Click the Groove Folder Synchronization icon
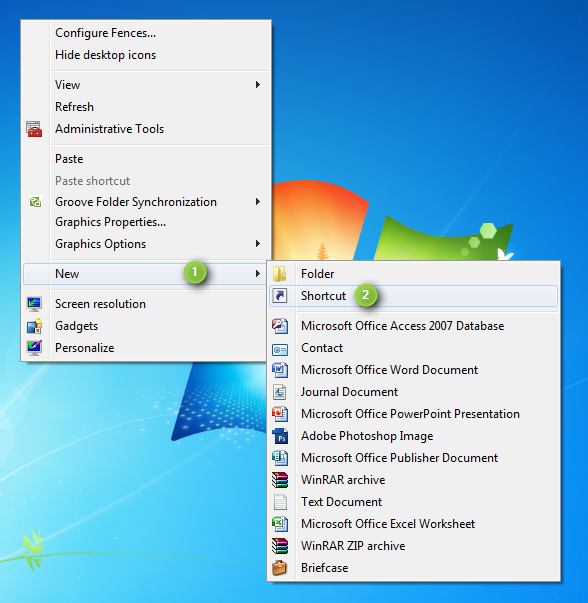 [35, 202]
